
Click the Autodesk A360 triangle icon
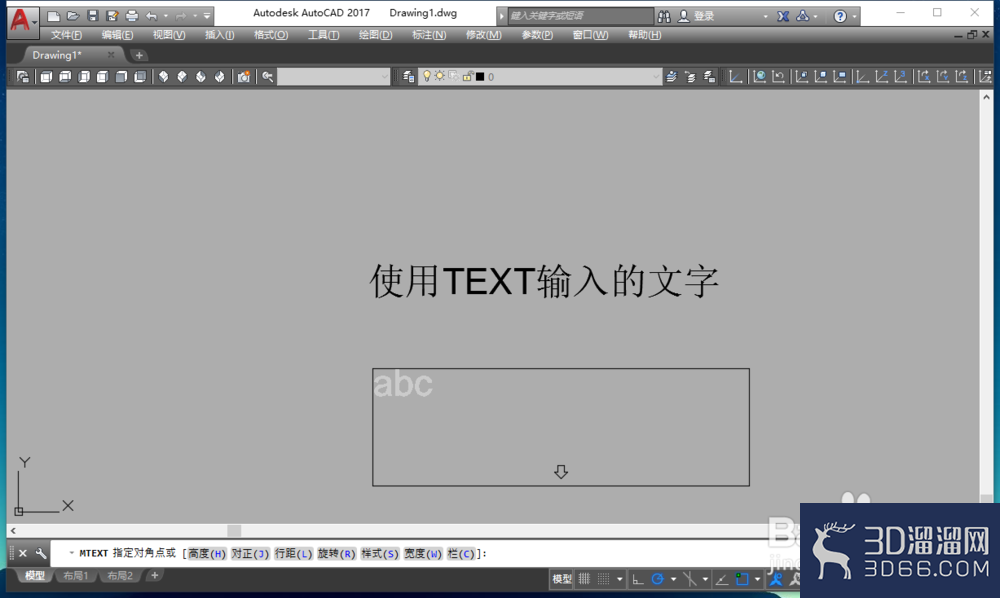(803, 16)
